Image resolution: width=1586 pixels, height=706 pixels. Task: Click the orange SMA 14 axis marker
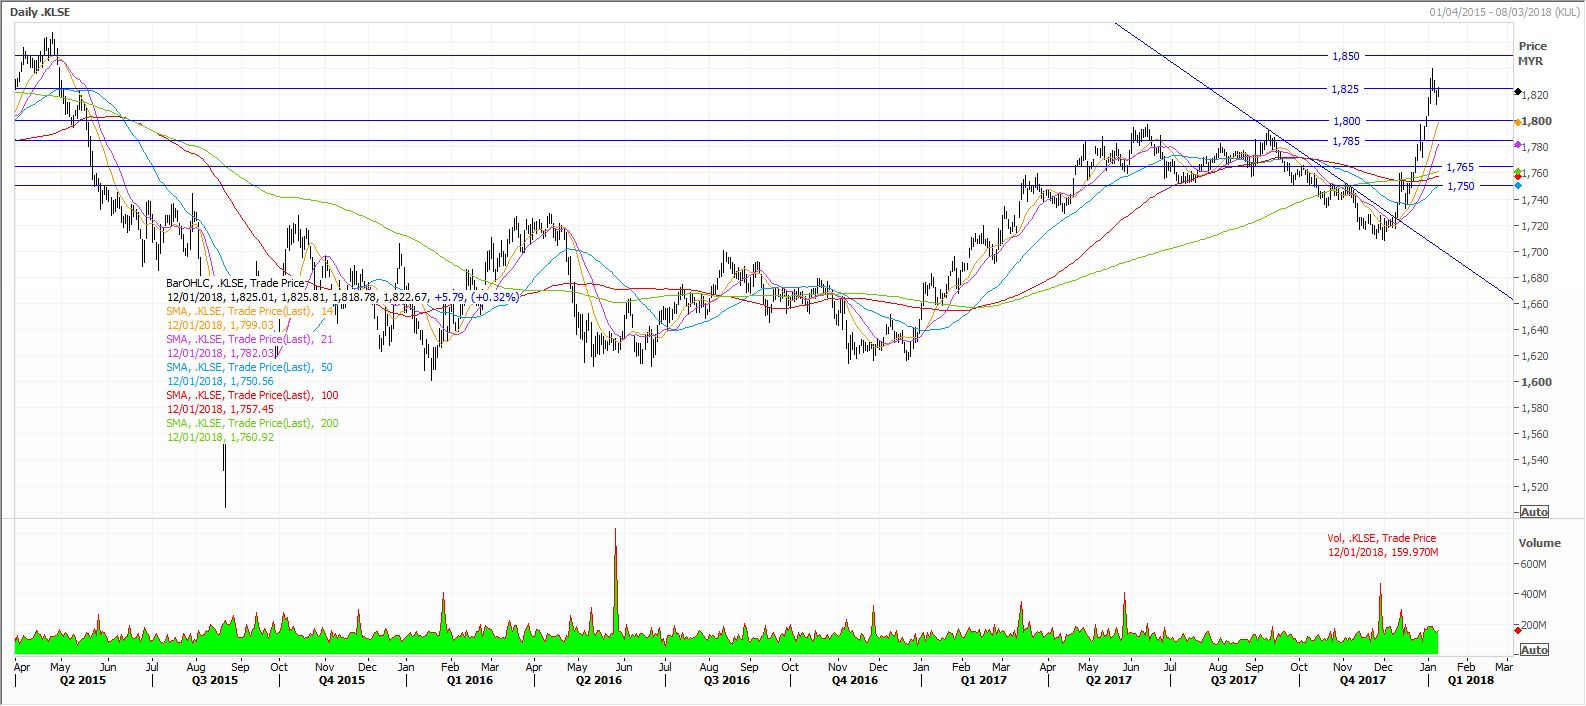click(x=1518, y=122)
